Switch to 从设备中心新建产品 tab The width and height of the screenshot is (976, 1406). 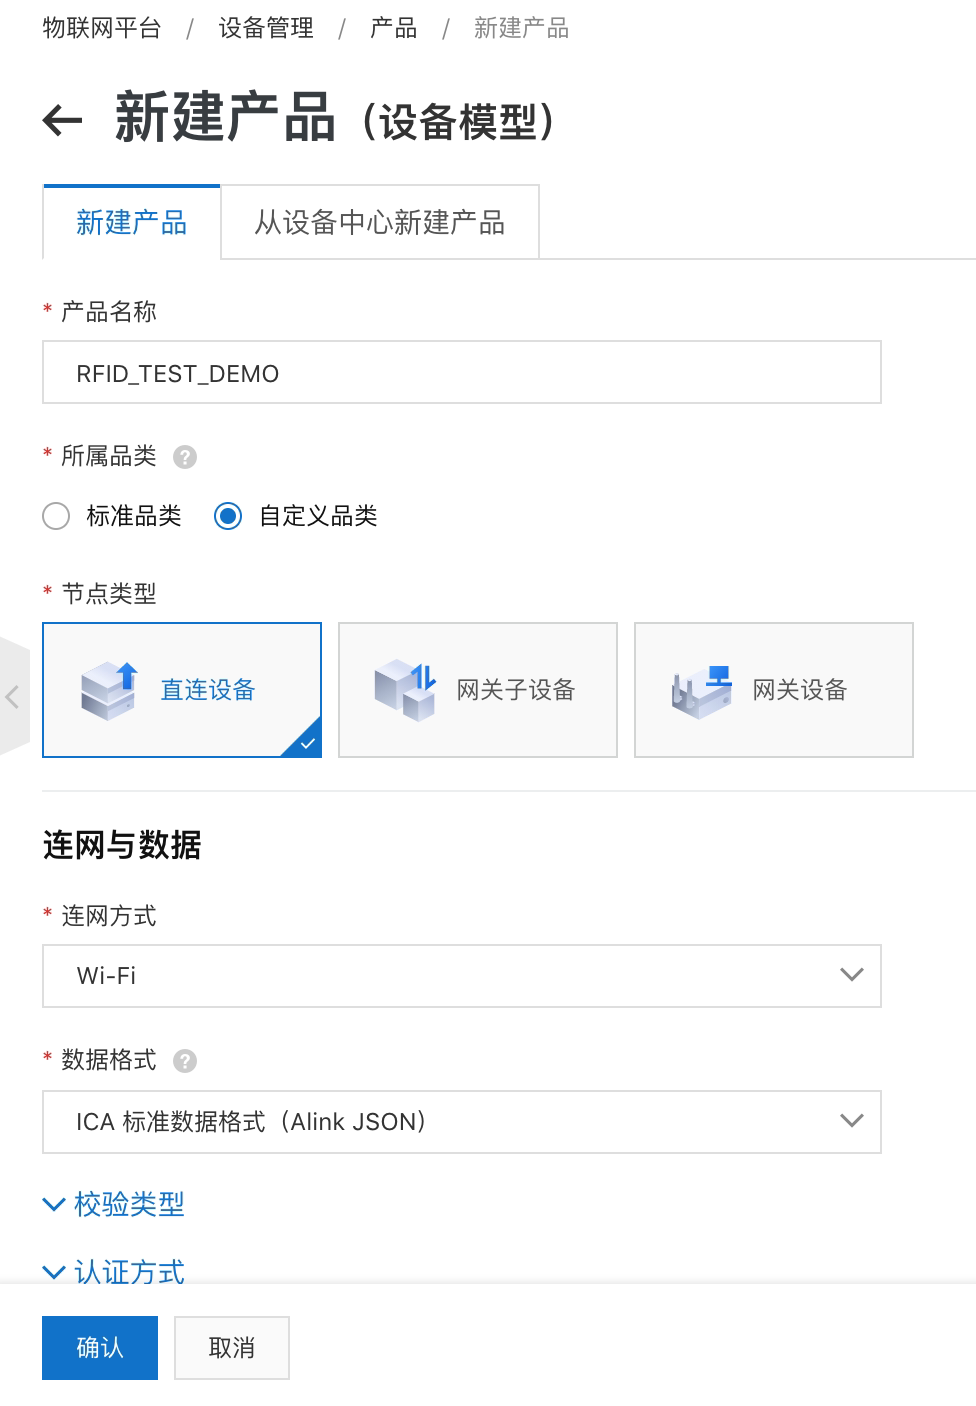pos(379,222)
